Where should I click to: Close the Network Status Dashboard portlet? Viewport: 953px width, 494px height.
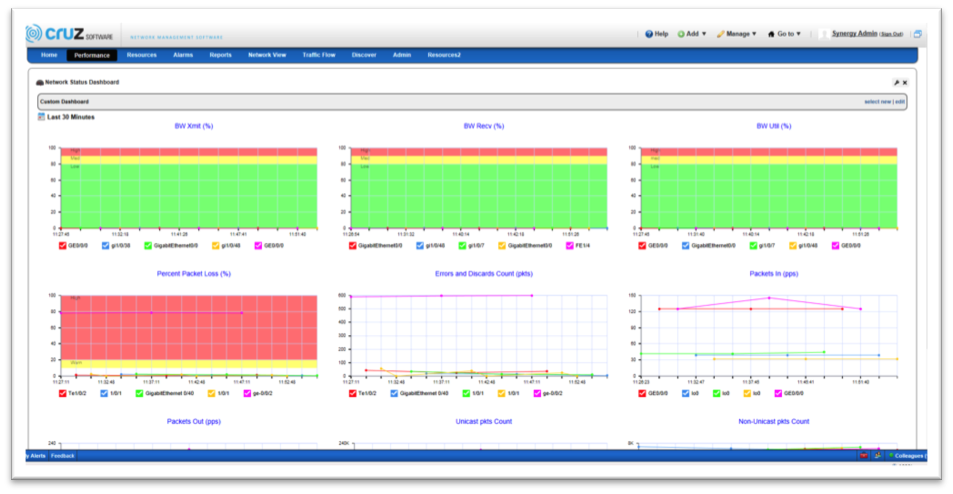click(x=904, y=83)
